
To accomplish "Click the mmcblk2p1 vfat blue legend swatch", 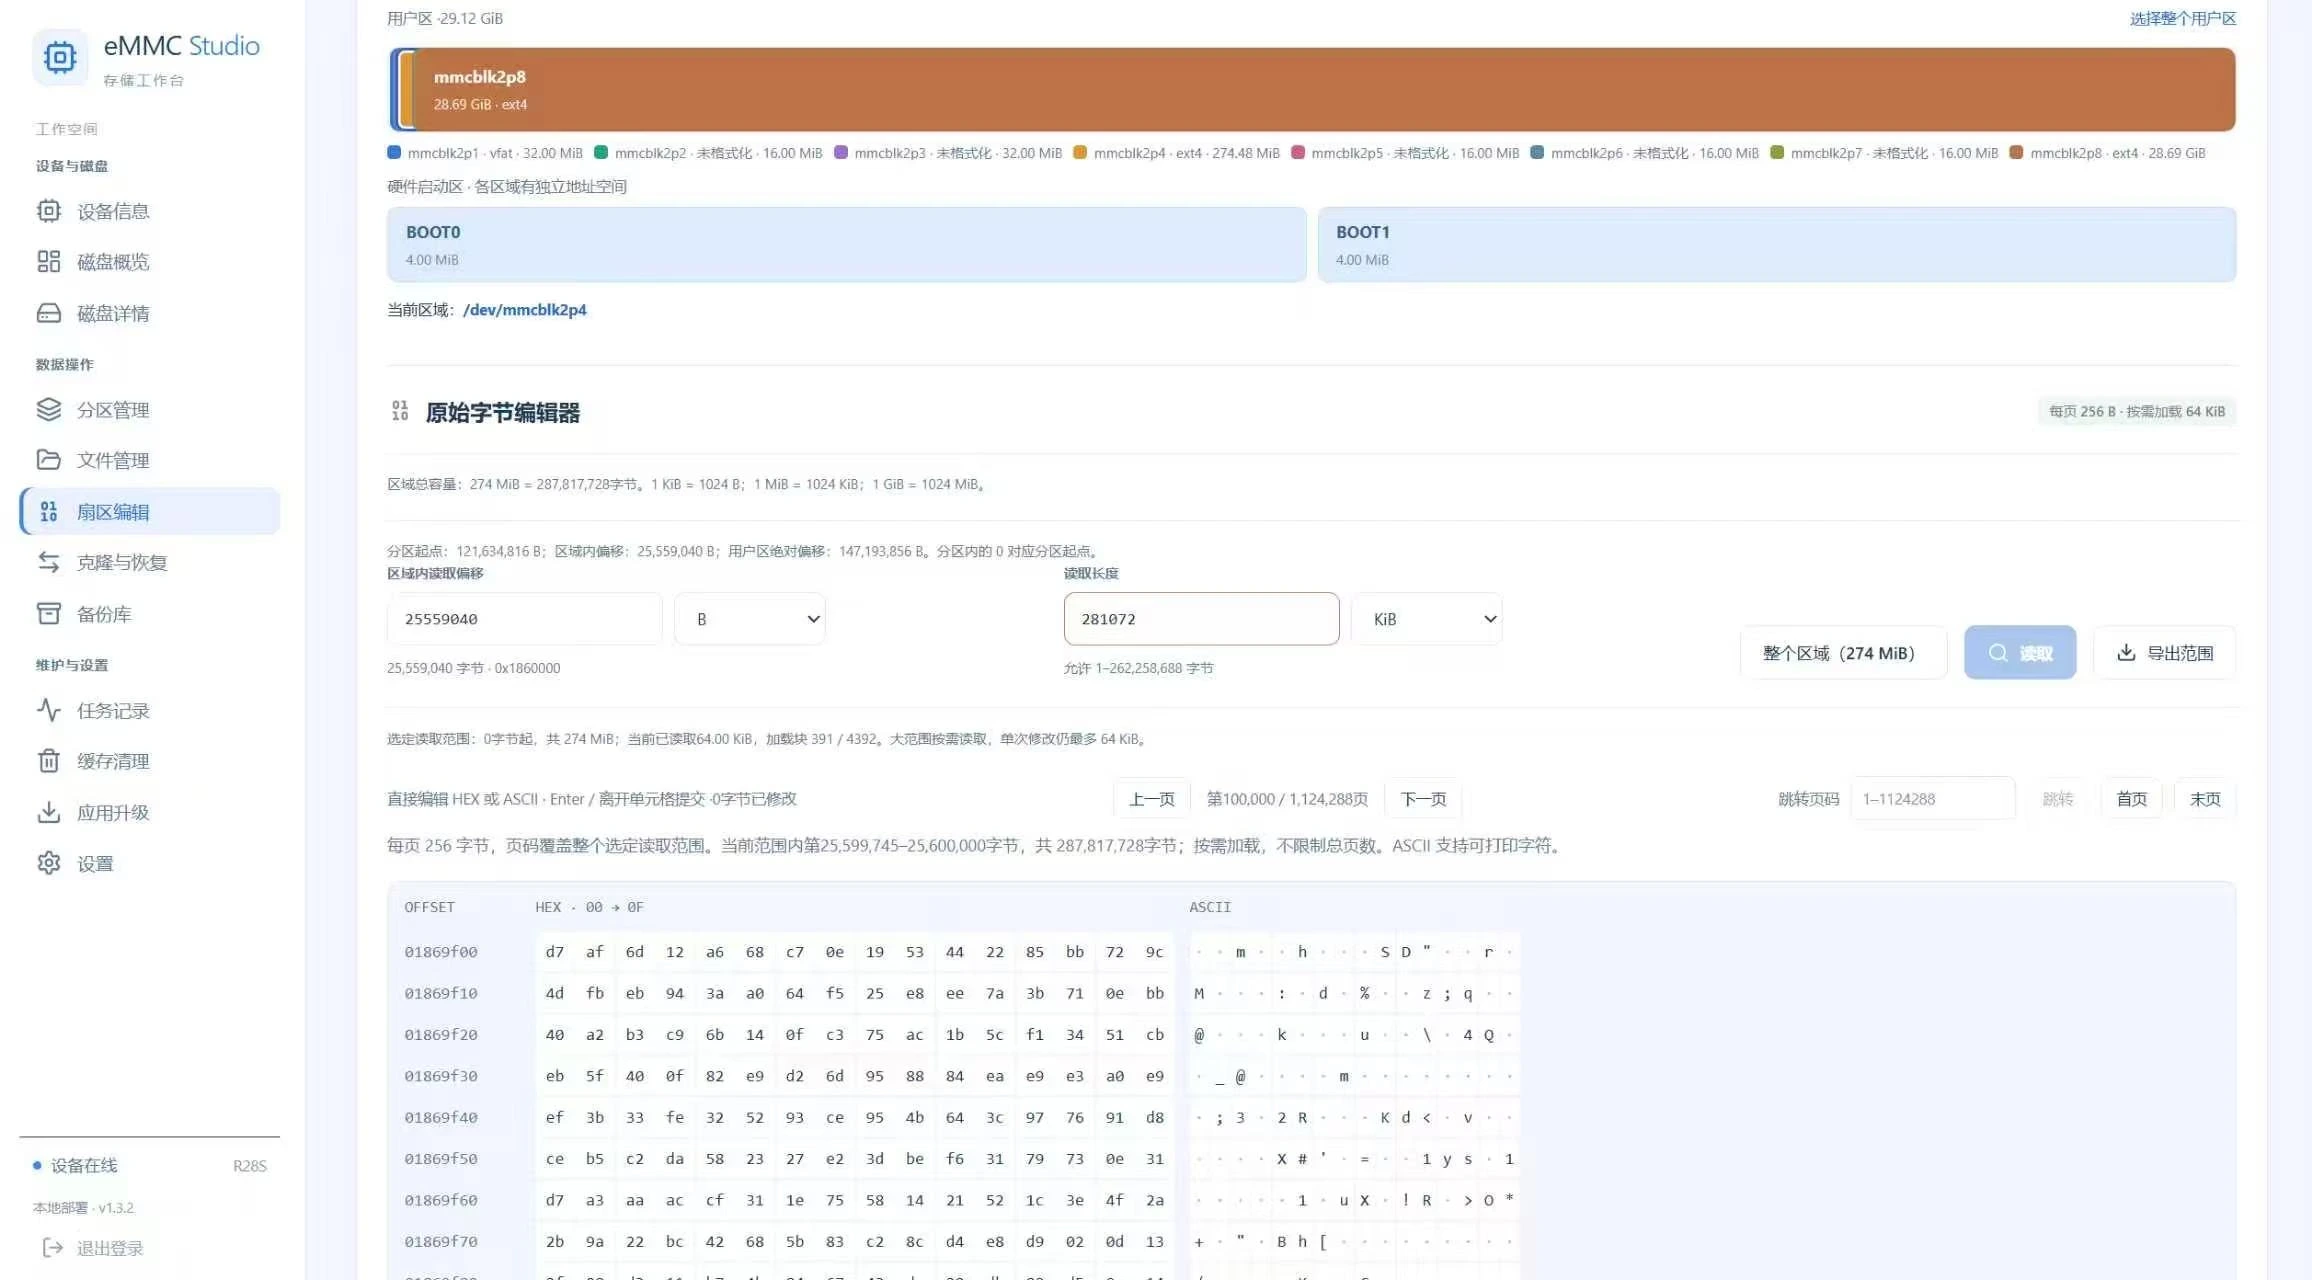I will coord(394,152).
